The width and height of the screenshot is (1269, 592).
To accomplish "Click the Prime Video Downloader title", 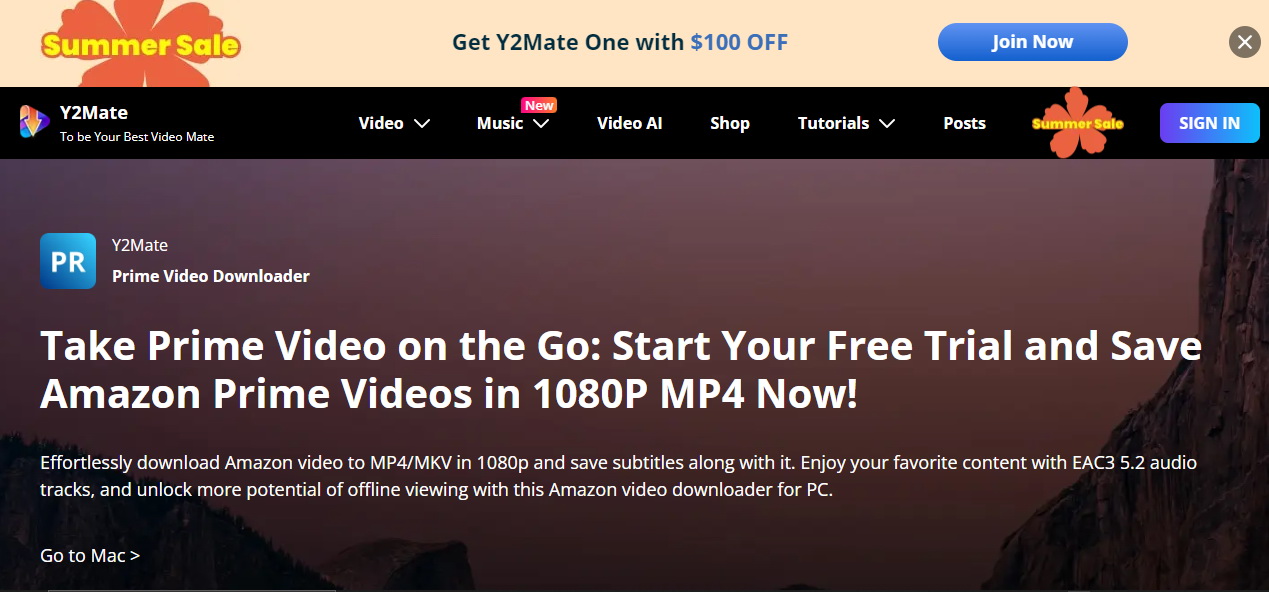I will (x=211, y=276).
